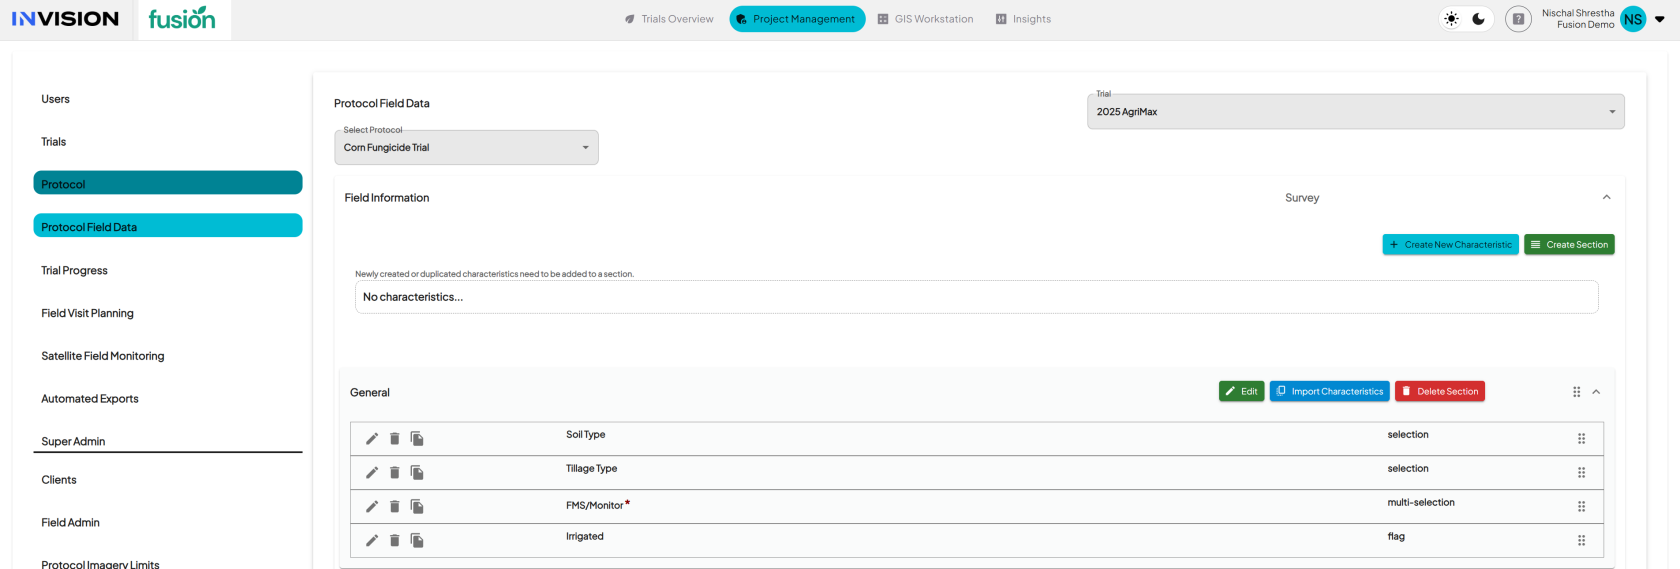Go to Trial Progress in sidebar
This screenshot has height=569, width=1680.
(74, 271)
